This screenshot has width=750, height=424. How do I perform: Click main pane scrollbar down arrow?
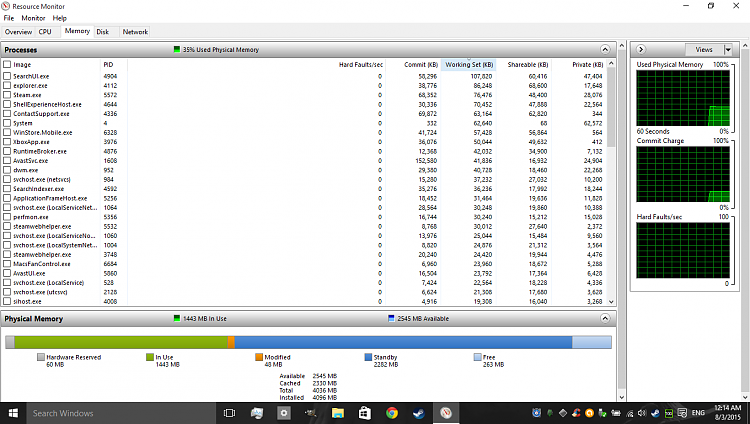click(622, 397)
